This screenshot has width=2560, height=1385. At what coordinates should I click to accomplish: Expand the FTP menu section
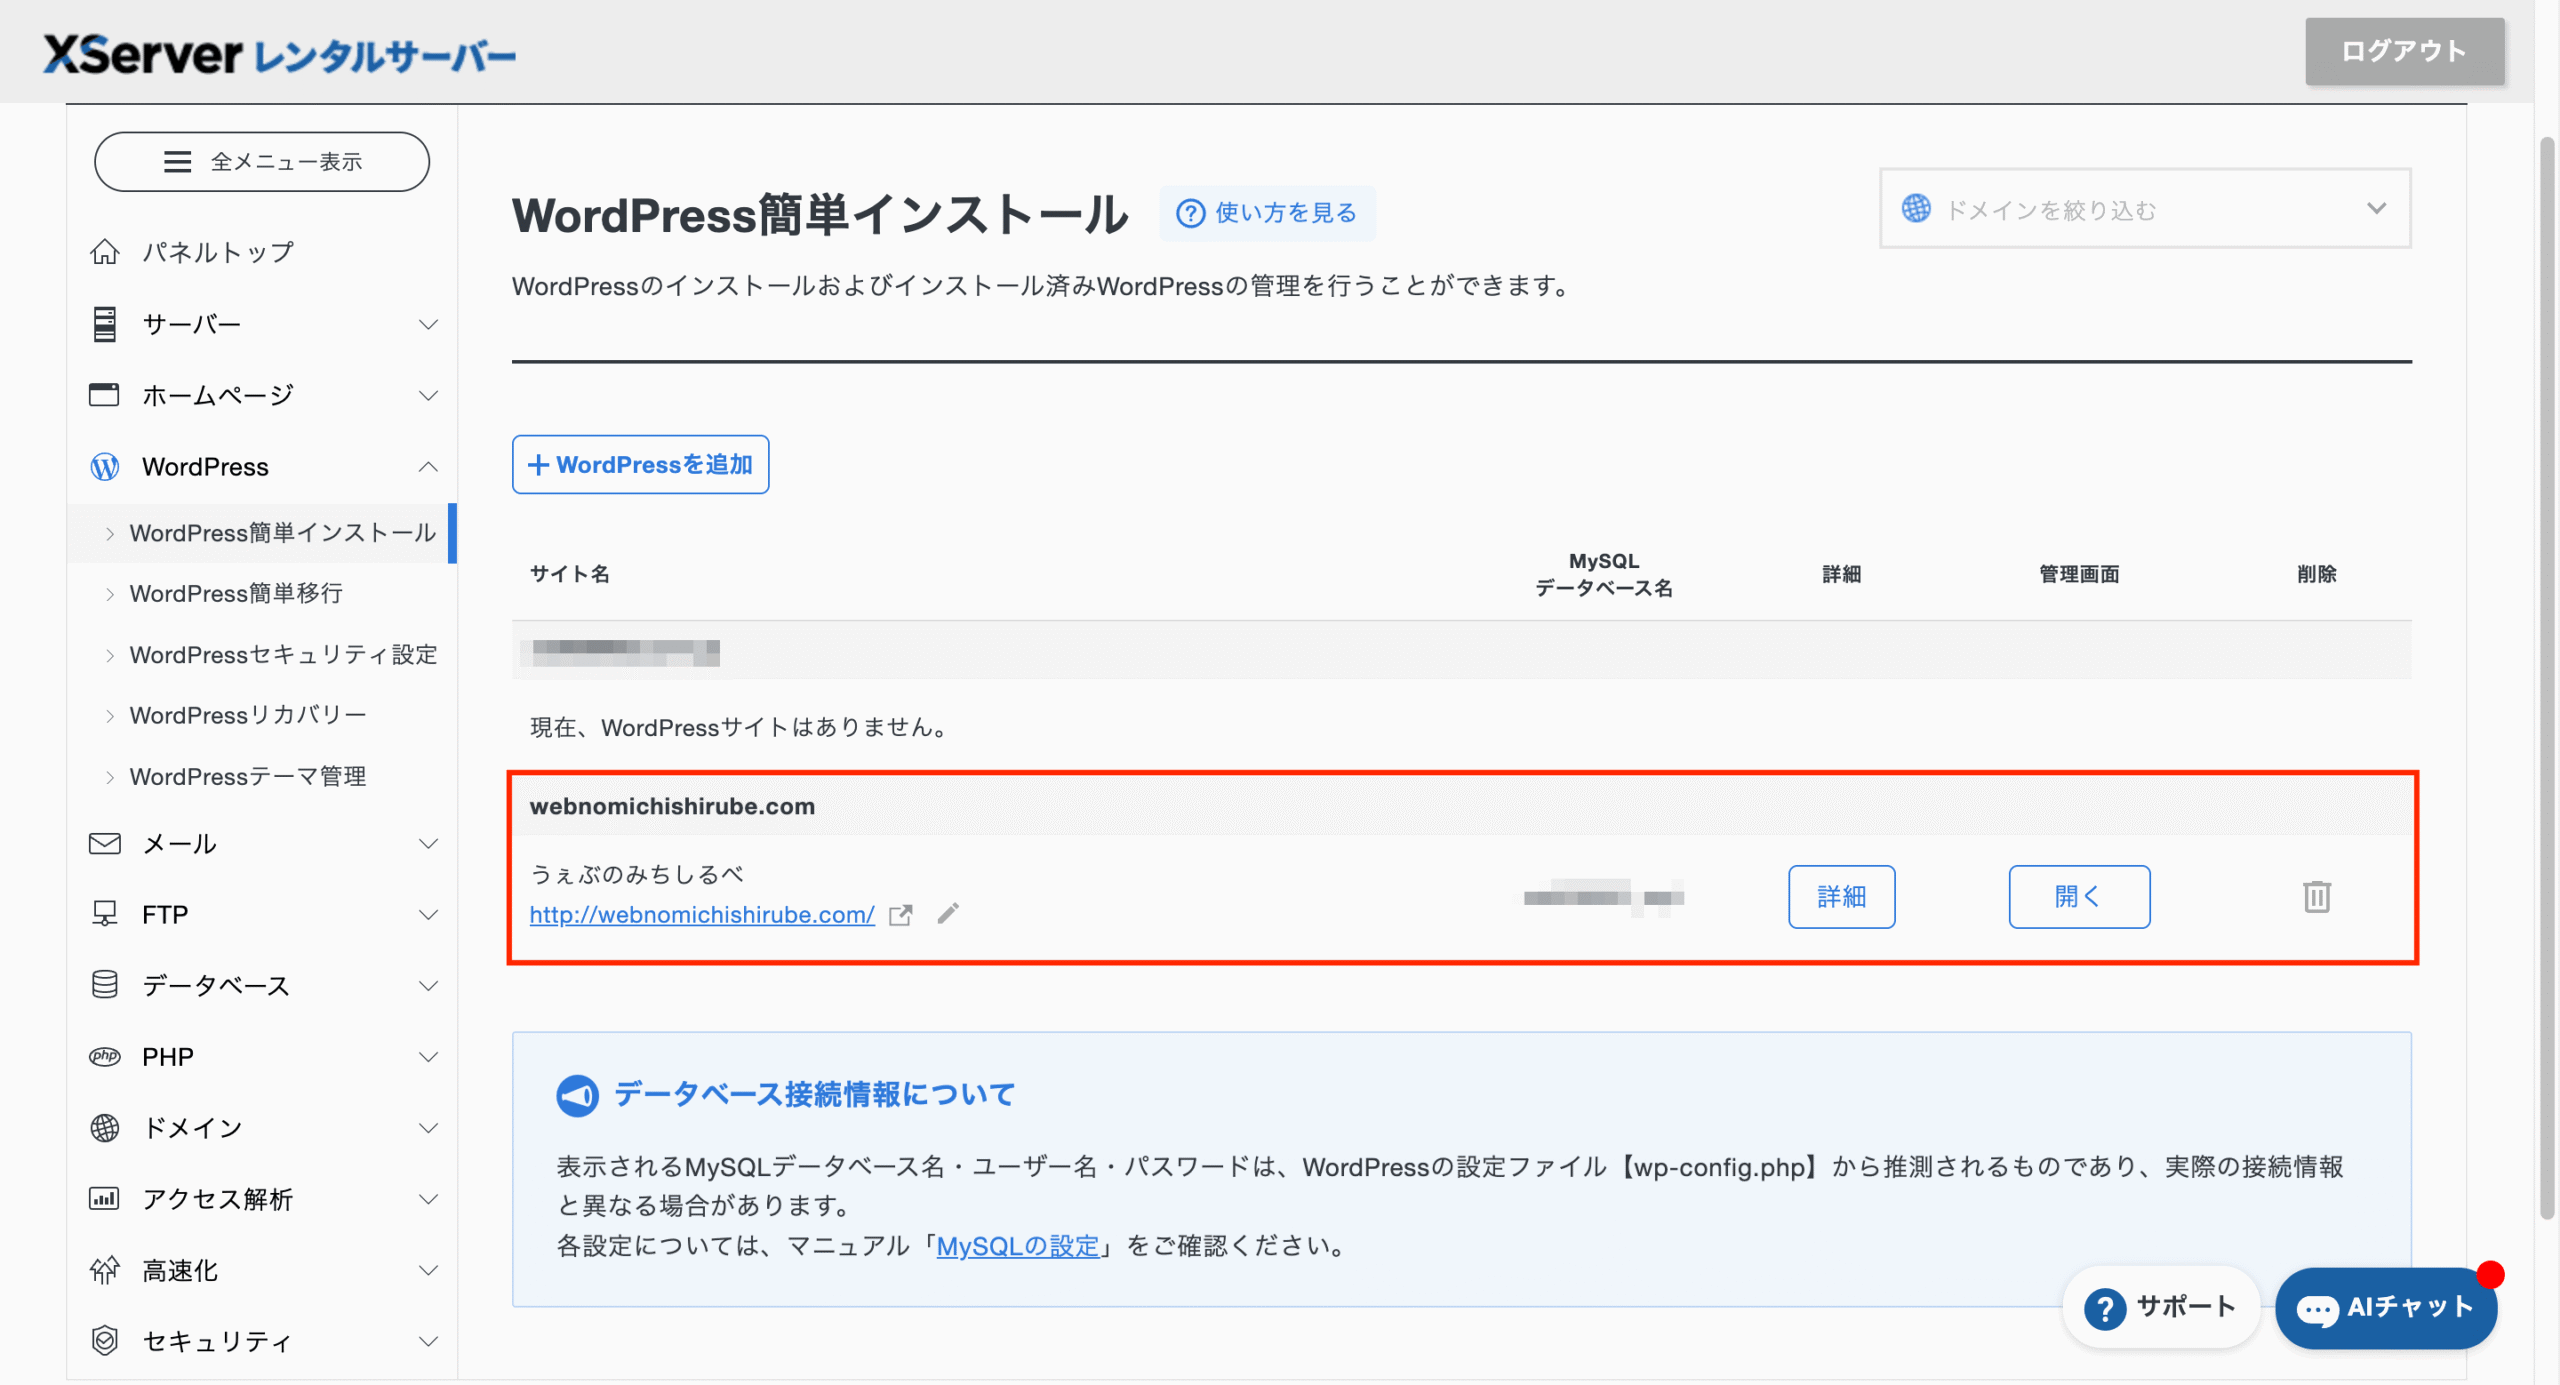(x=428, y=914)
